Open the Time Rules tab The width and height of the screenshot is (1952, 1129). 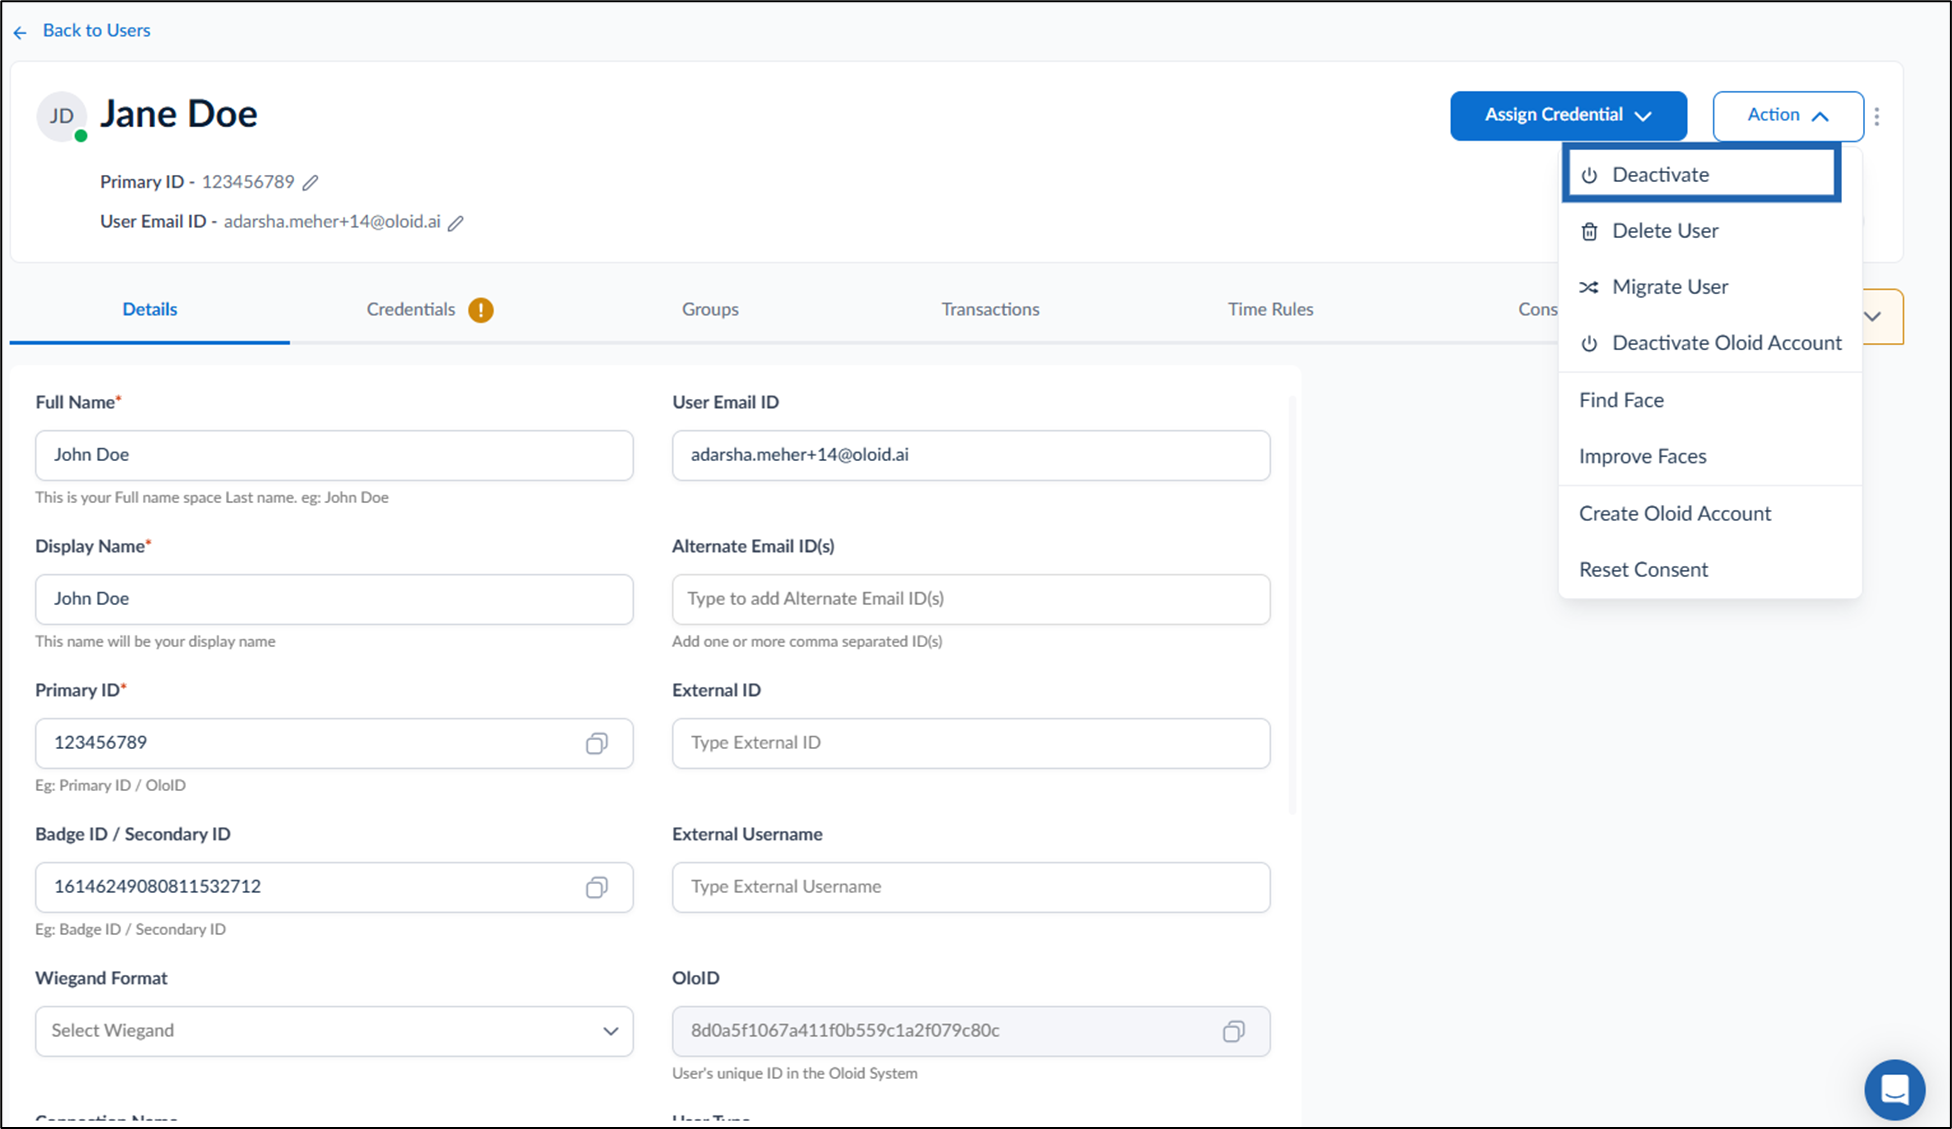coord(1270,309)
